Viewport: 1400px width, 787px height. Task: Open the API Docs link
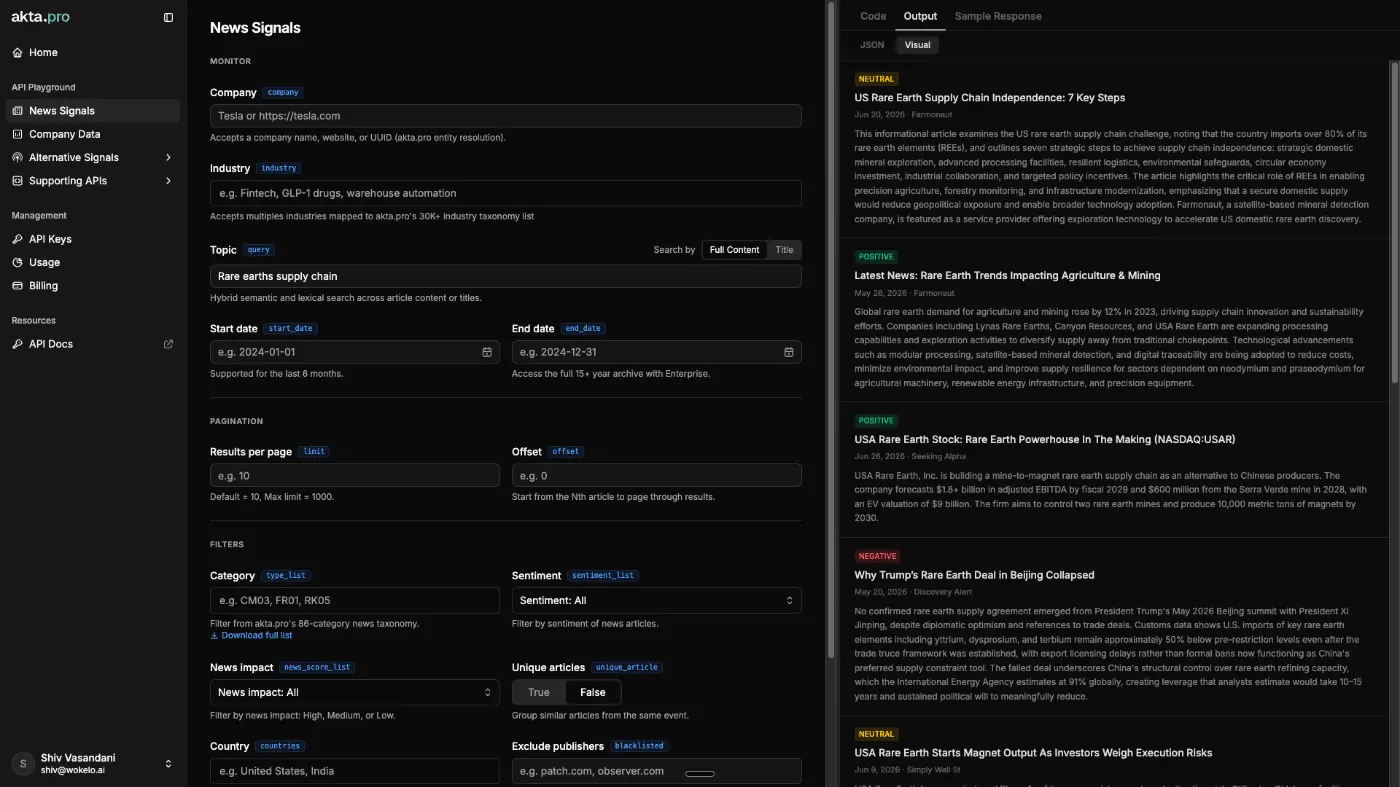click(93, 344)
